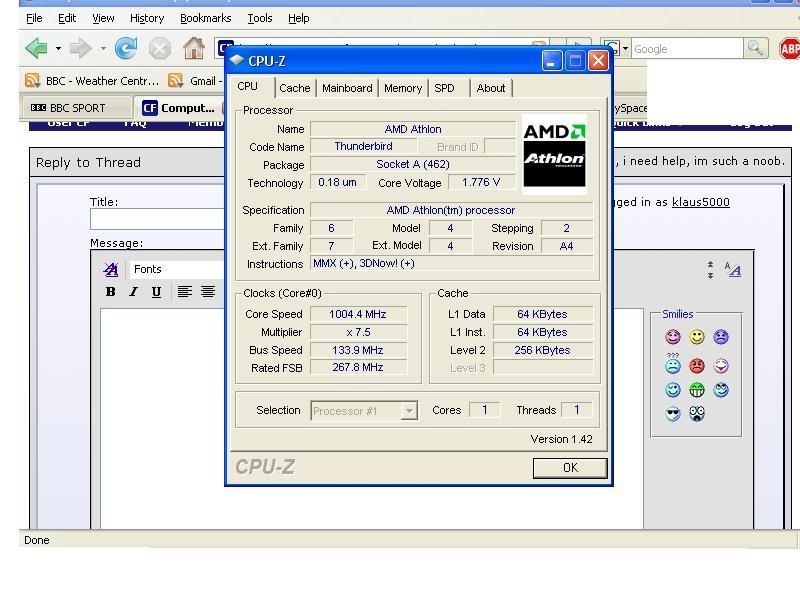
Task: Click the Align Left icon in editor
Action: 185,292
